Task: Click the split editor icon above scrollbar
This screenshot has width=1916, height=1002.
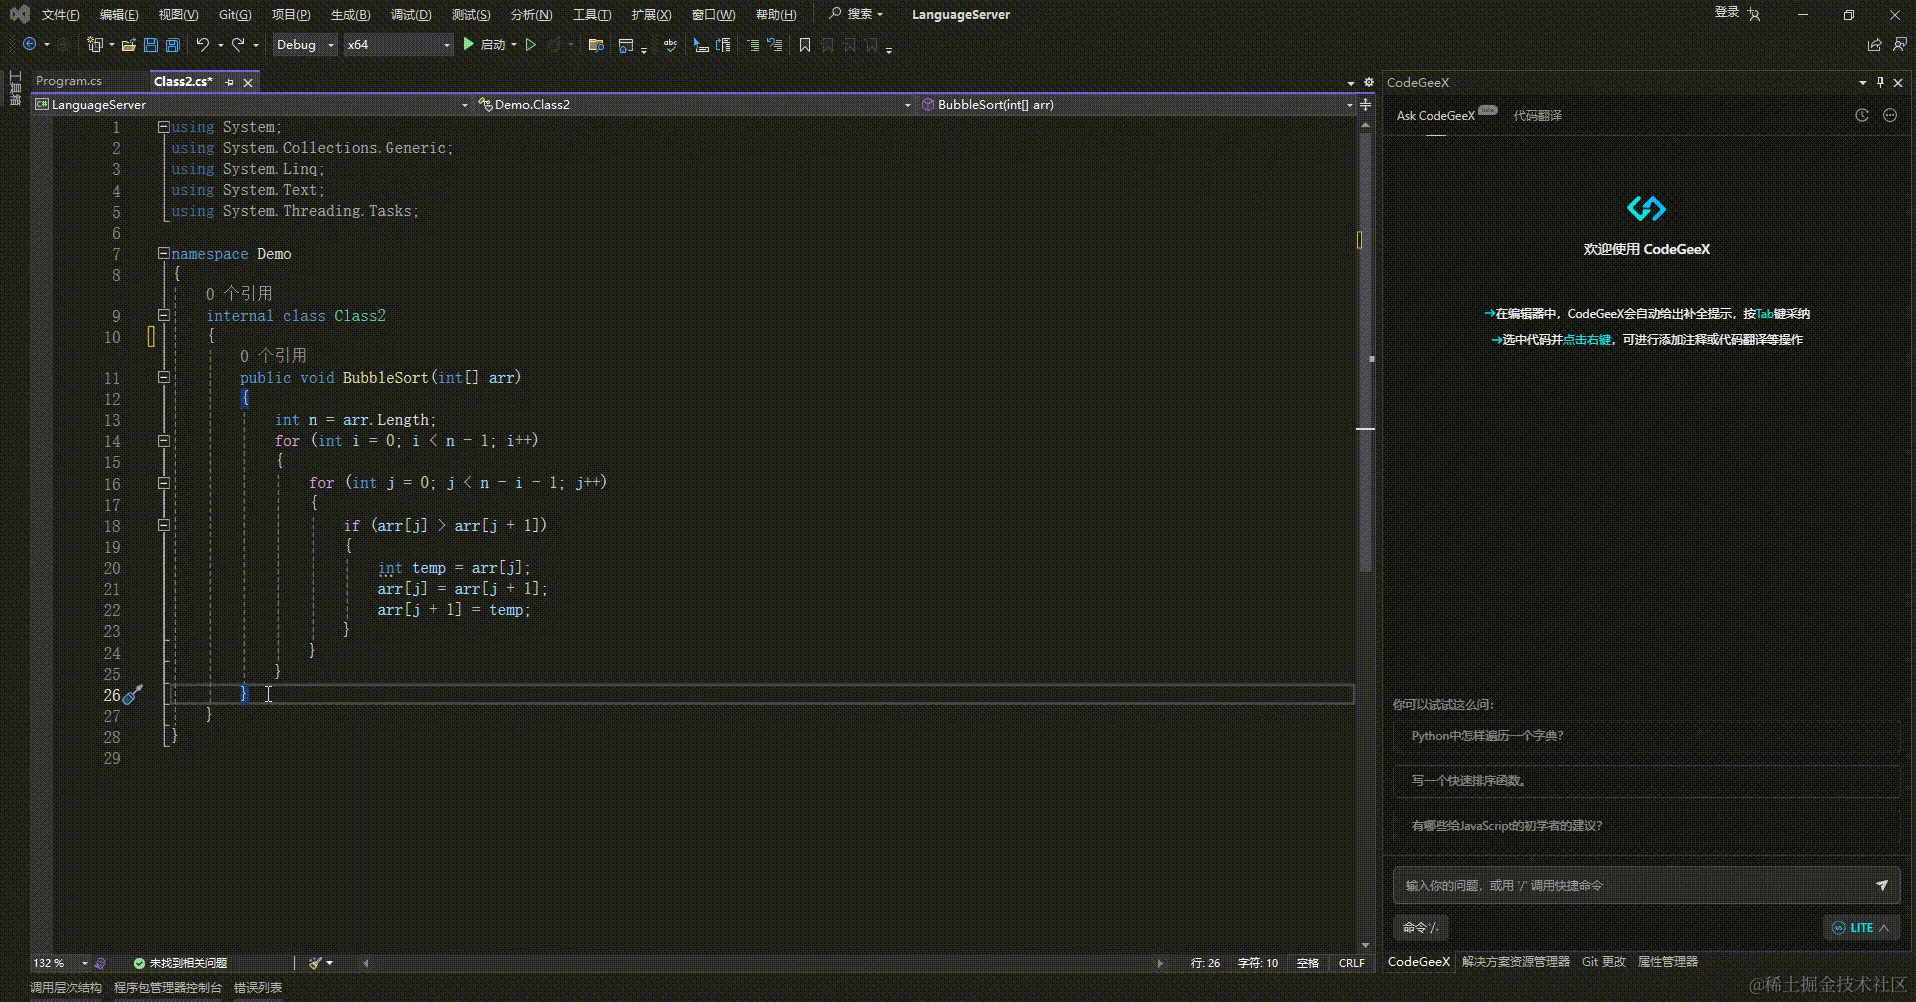Action: pos(1365,104)
